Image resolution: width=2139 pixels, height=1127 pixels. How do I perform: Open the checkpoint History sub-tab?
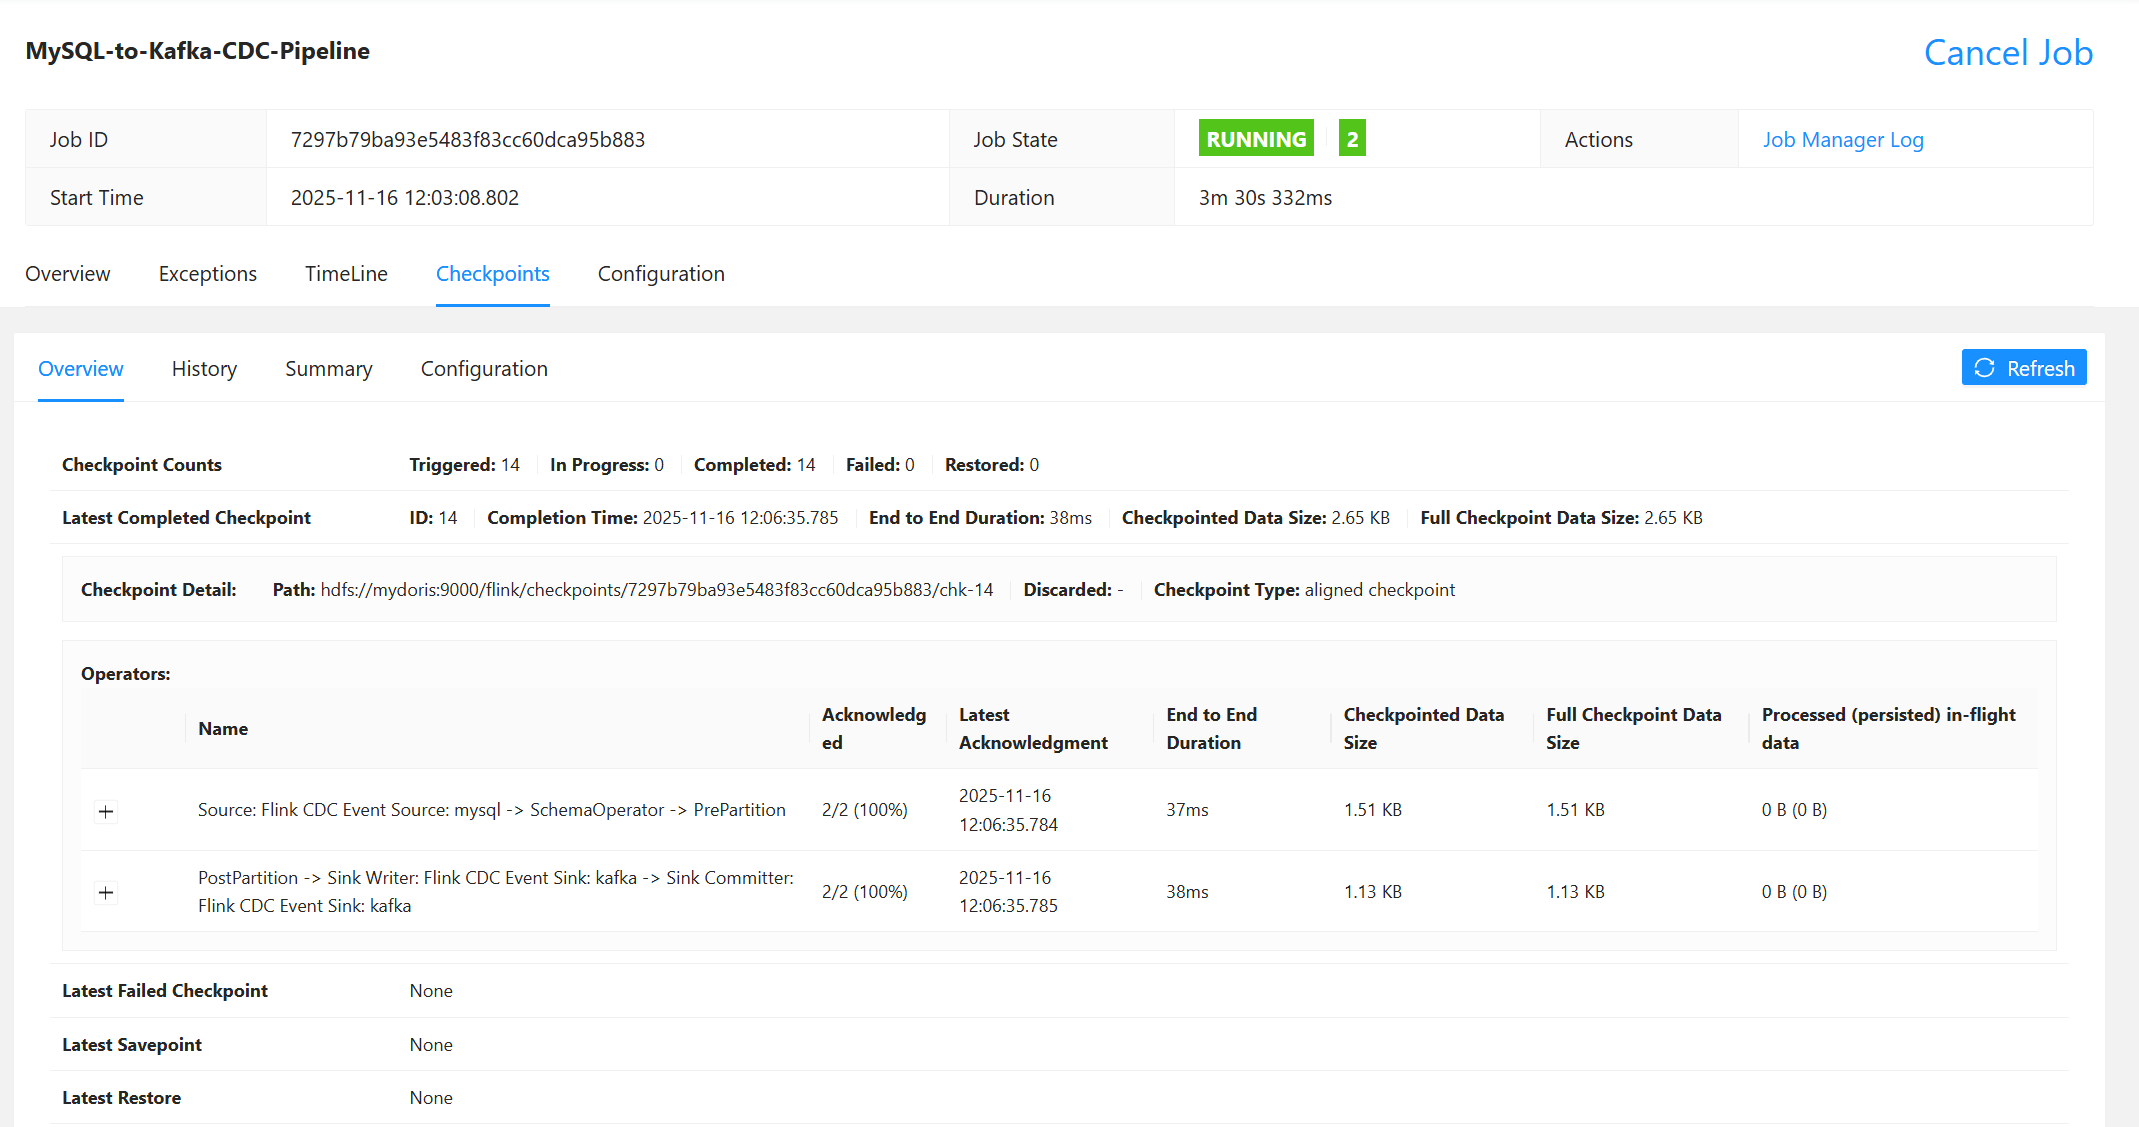click(204, 369)
